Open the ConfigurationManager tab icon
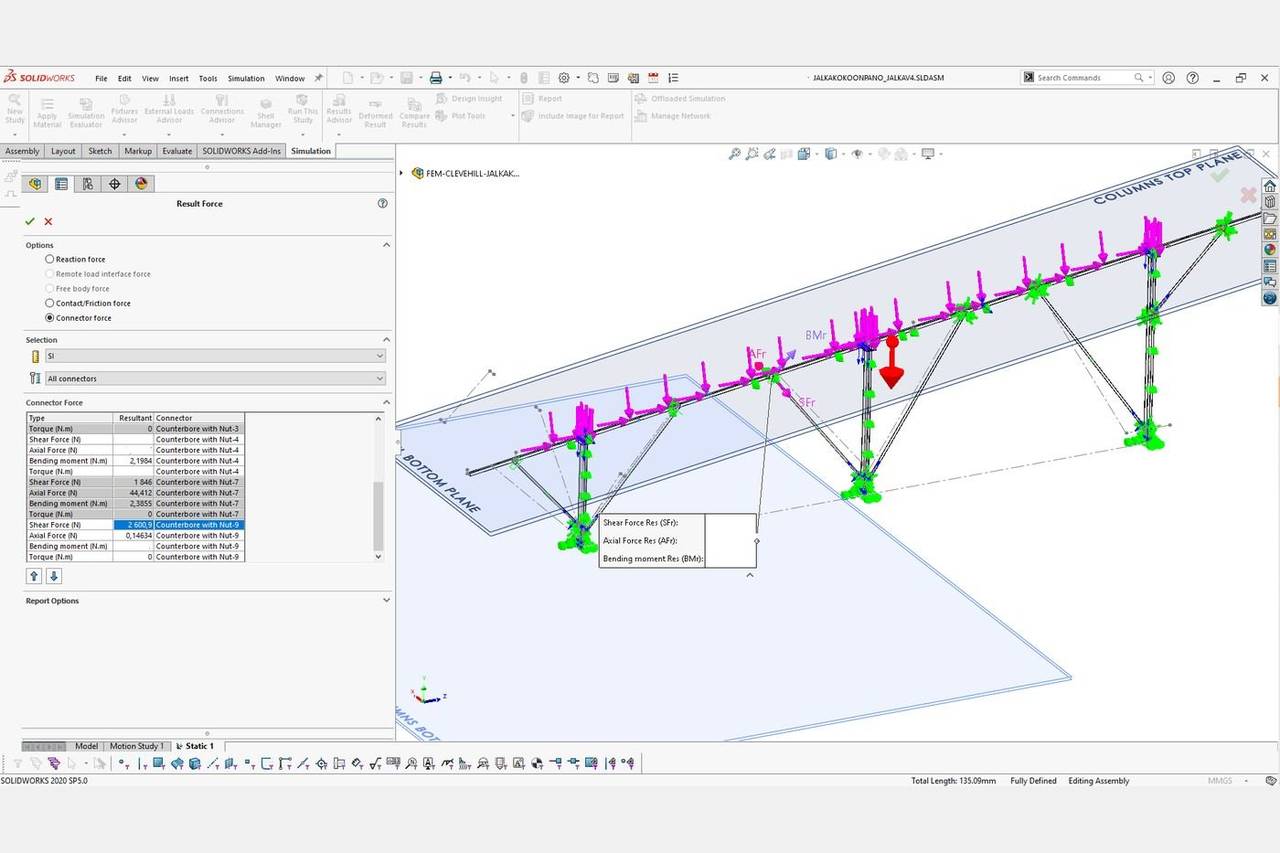 click(x=88, y=183)
